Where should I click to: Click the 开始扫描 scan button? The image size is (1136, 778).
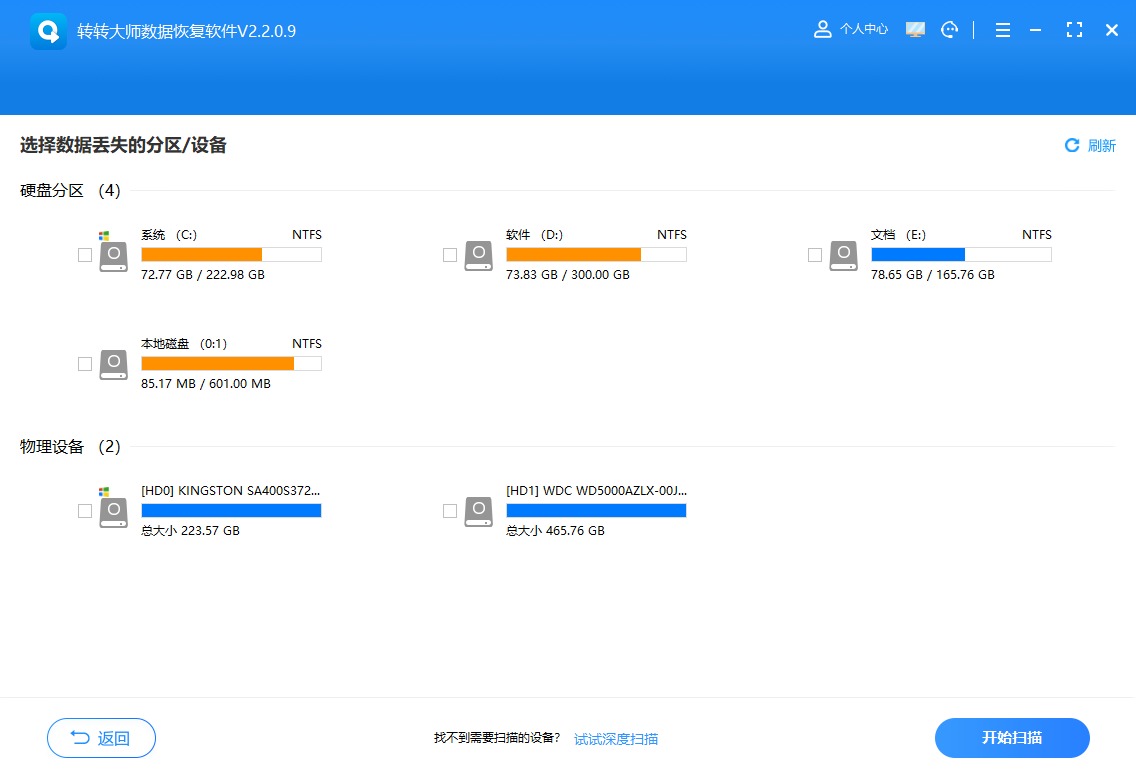[x=1012, y=737]
